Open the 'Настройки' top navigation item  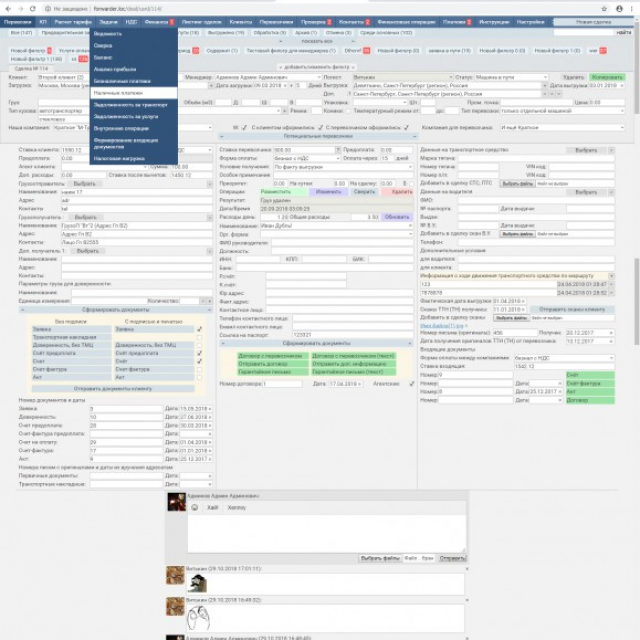531,22
